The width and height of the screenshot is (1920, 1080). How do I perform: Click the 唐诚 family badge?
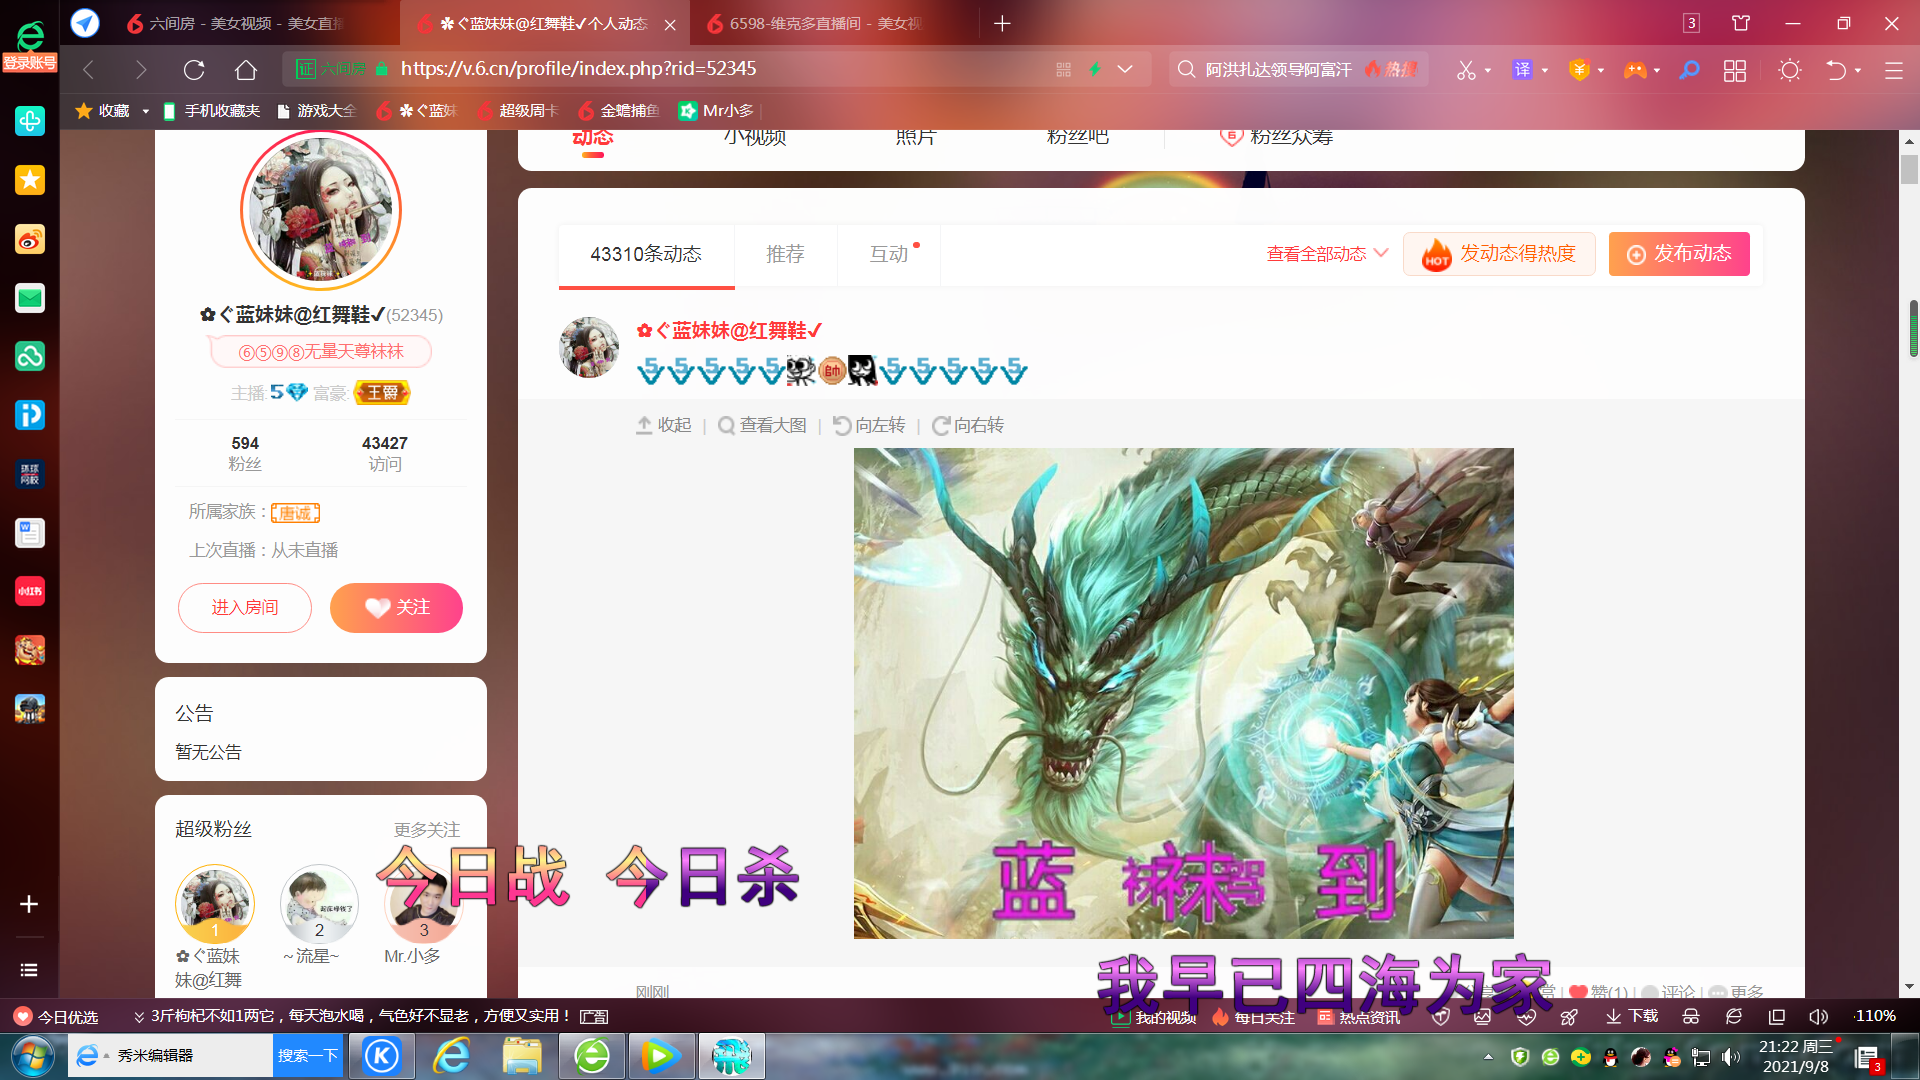(x=295, y=513)
